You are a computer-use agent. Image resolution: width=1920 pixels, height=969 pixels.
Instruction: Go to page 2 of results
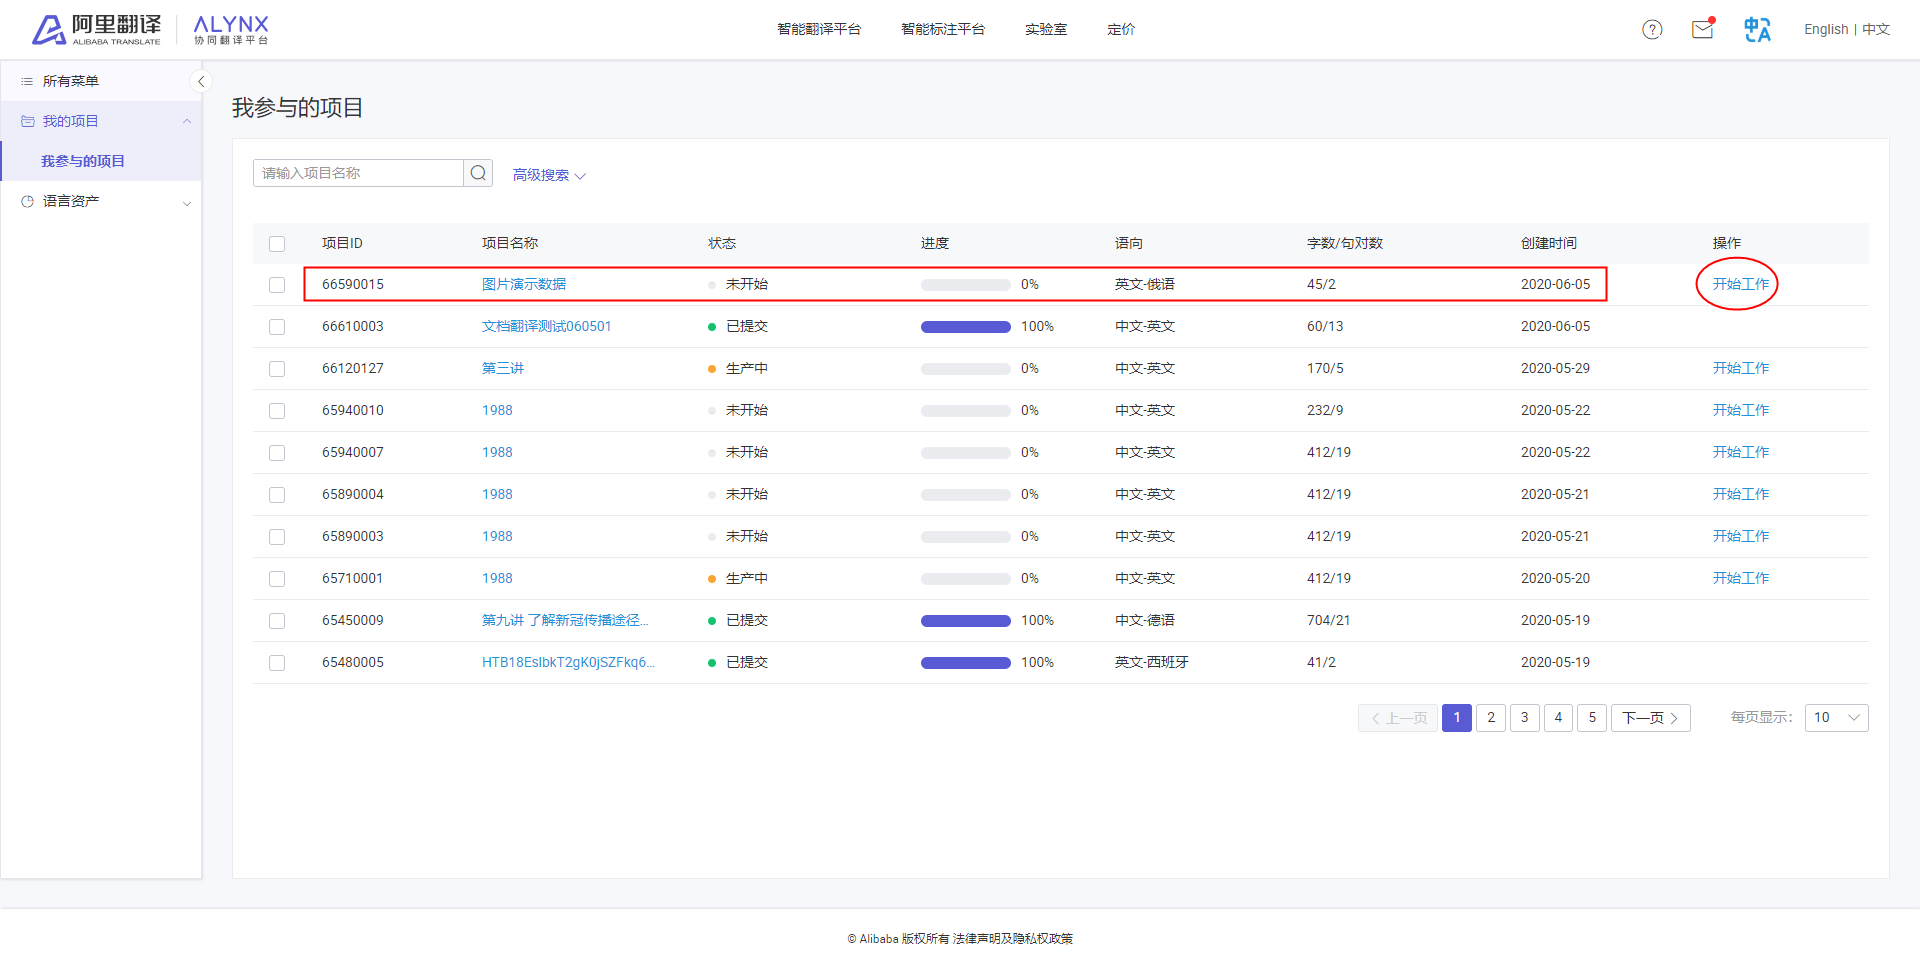pyautogui.click(x=1491, y=718)
